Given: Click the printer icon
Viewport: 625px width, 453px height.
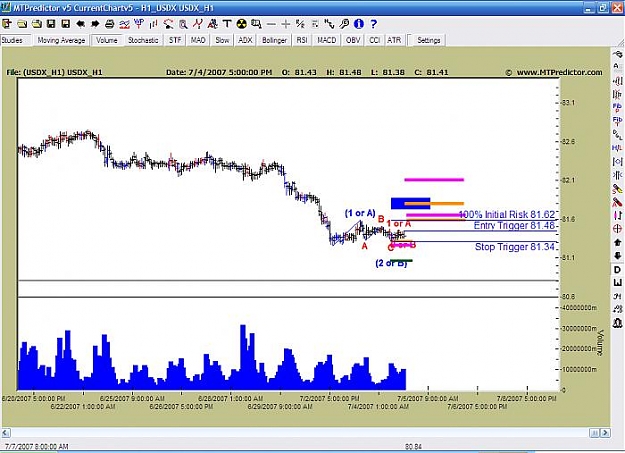Looking at the screenshot, I should (x=110, y=24).
